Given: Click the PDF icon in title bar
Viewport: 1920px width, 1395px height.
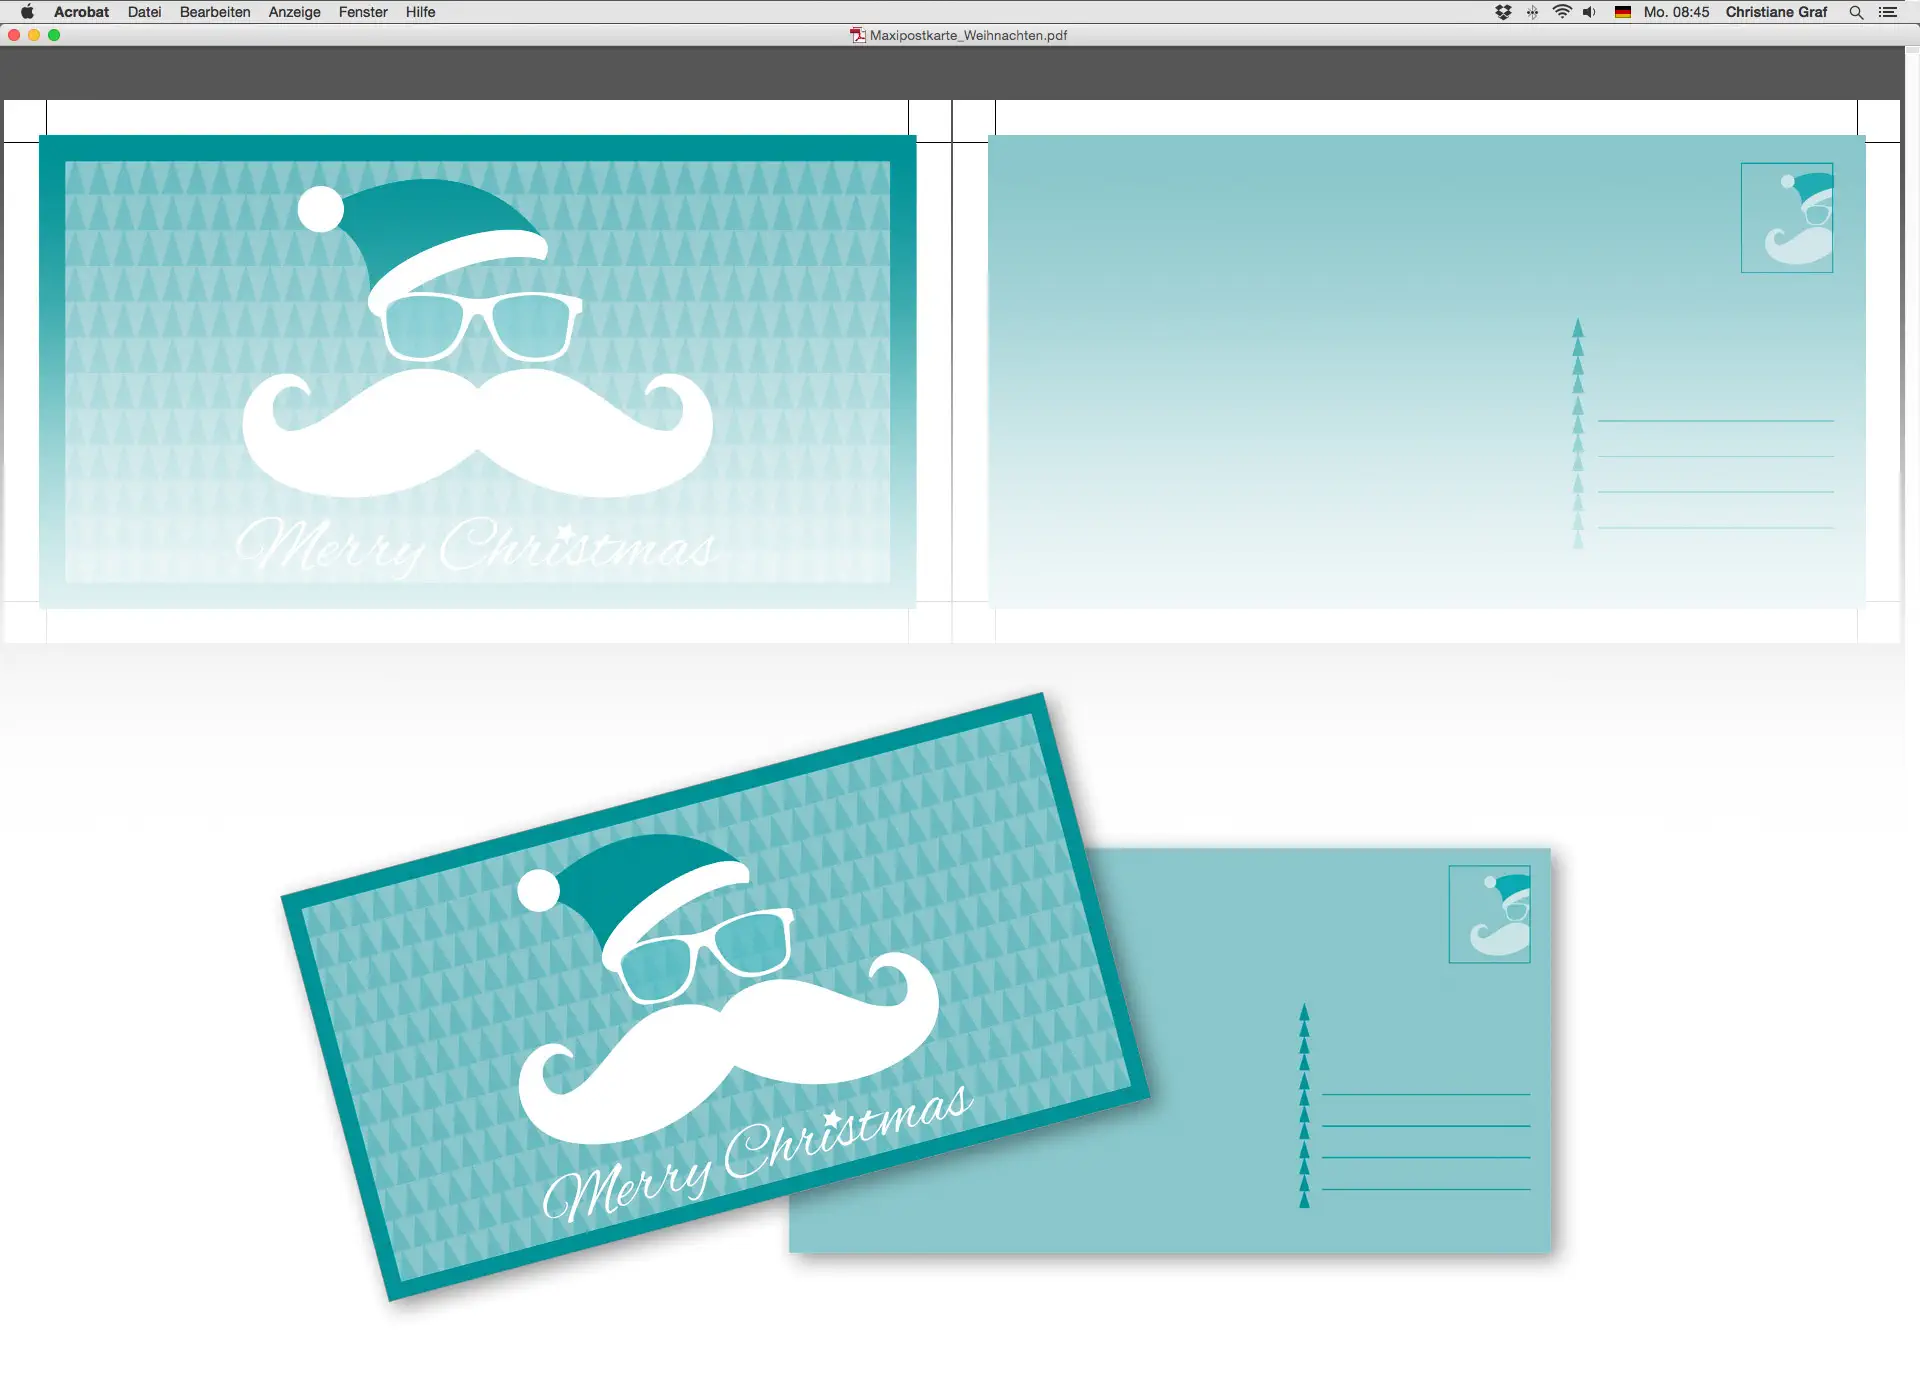Looking at the screenshot, I should [857, 35].
